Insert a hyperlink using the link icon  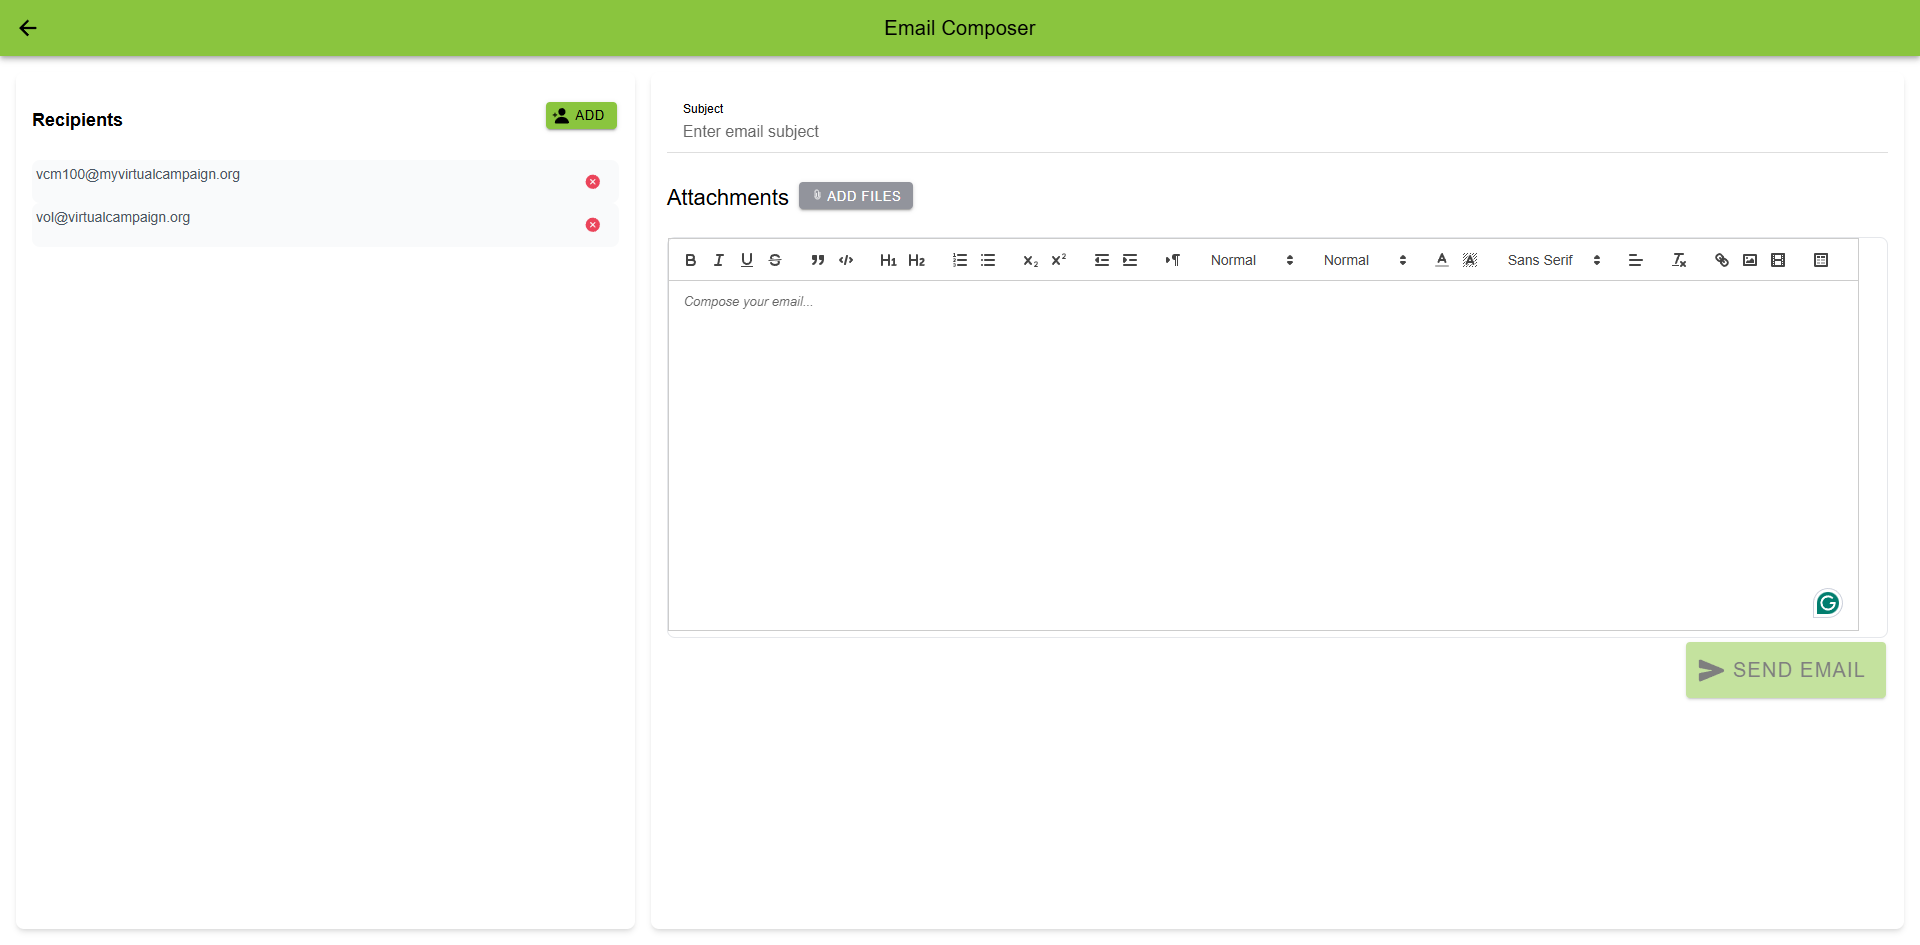point(1721,259)
